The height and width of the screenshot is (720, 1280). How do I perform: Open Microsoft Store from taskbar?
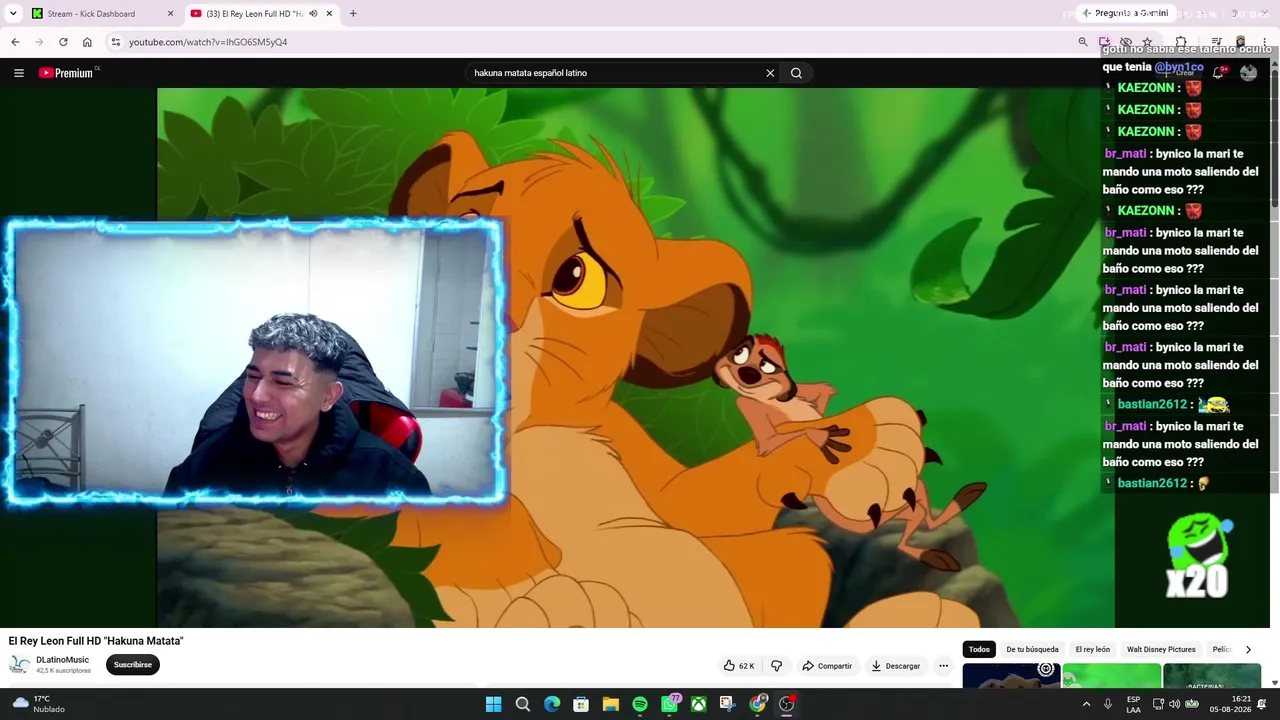[581, 704]
